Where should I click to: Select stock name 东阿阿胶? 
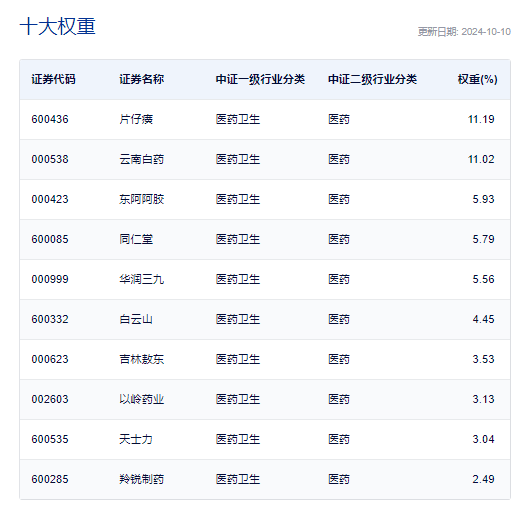(x=142, y=199)
